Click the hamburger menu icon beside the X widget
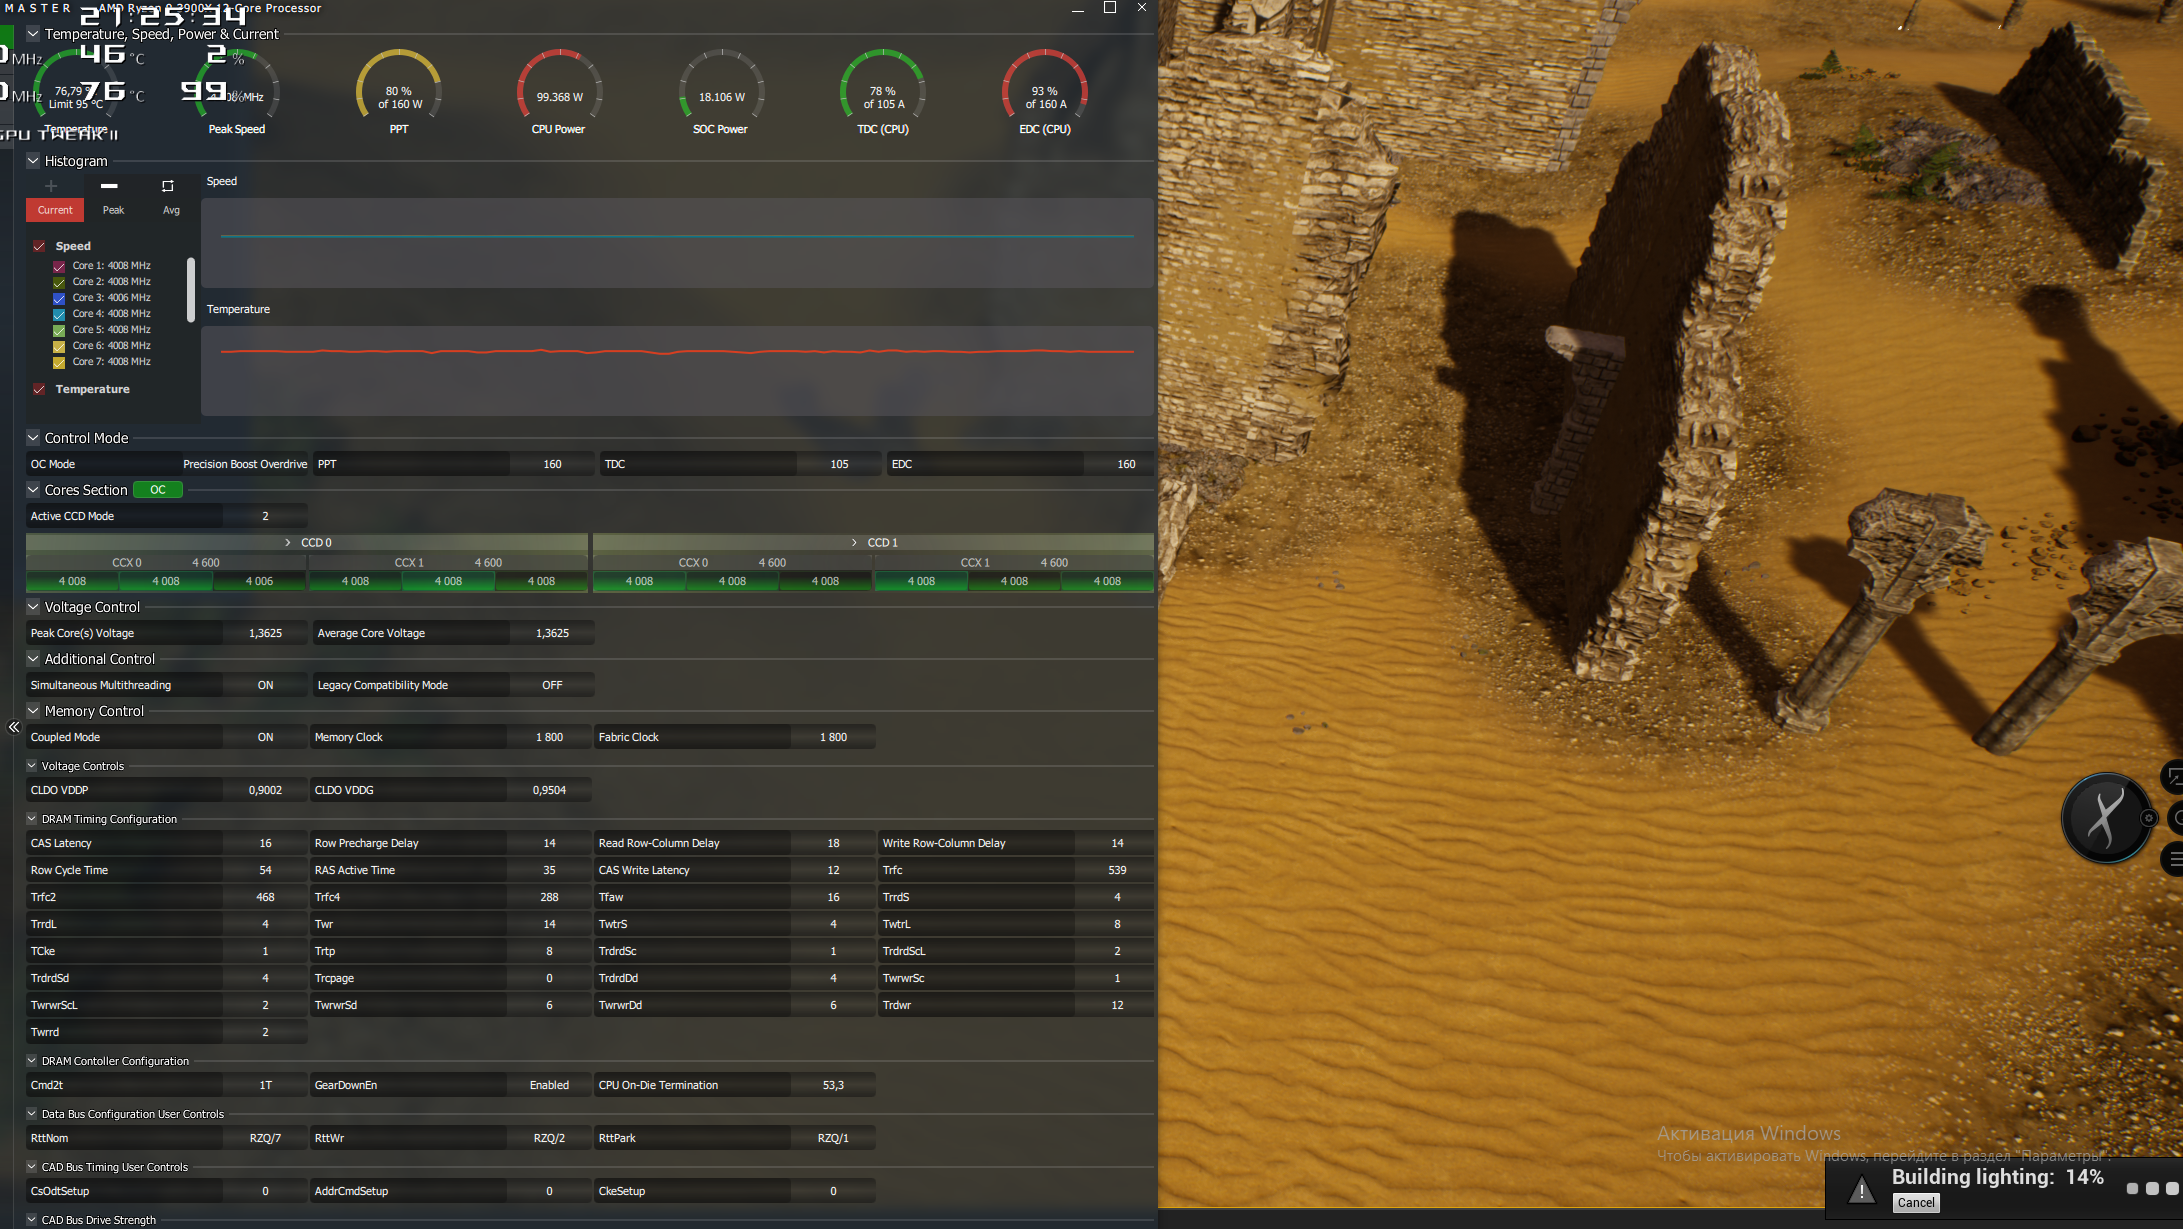 click(2175, 859)
